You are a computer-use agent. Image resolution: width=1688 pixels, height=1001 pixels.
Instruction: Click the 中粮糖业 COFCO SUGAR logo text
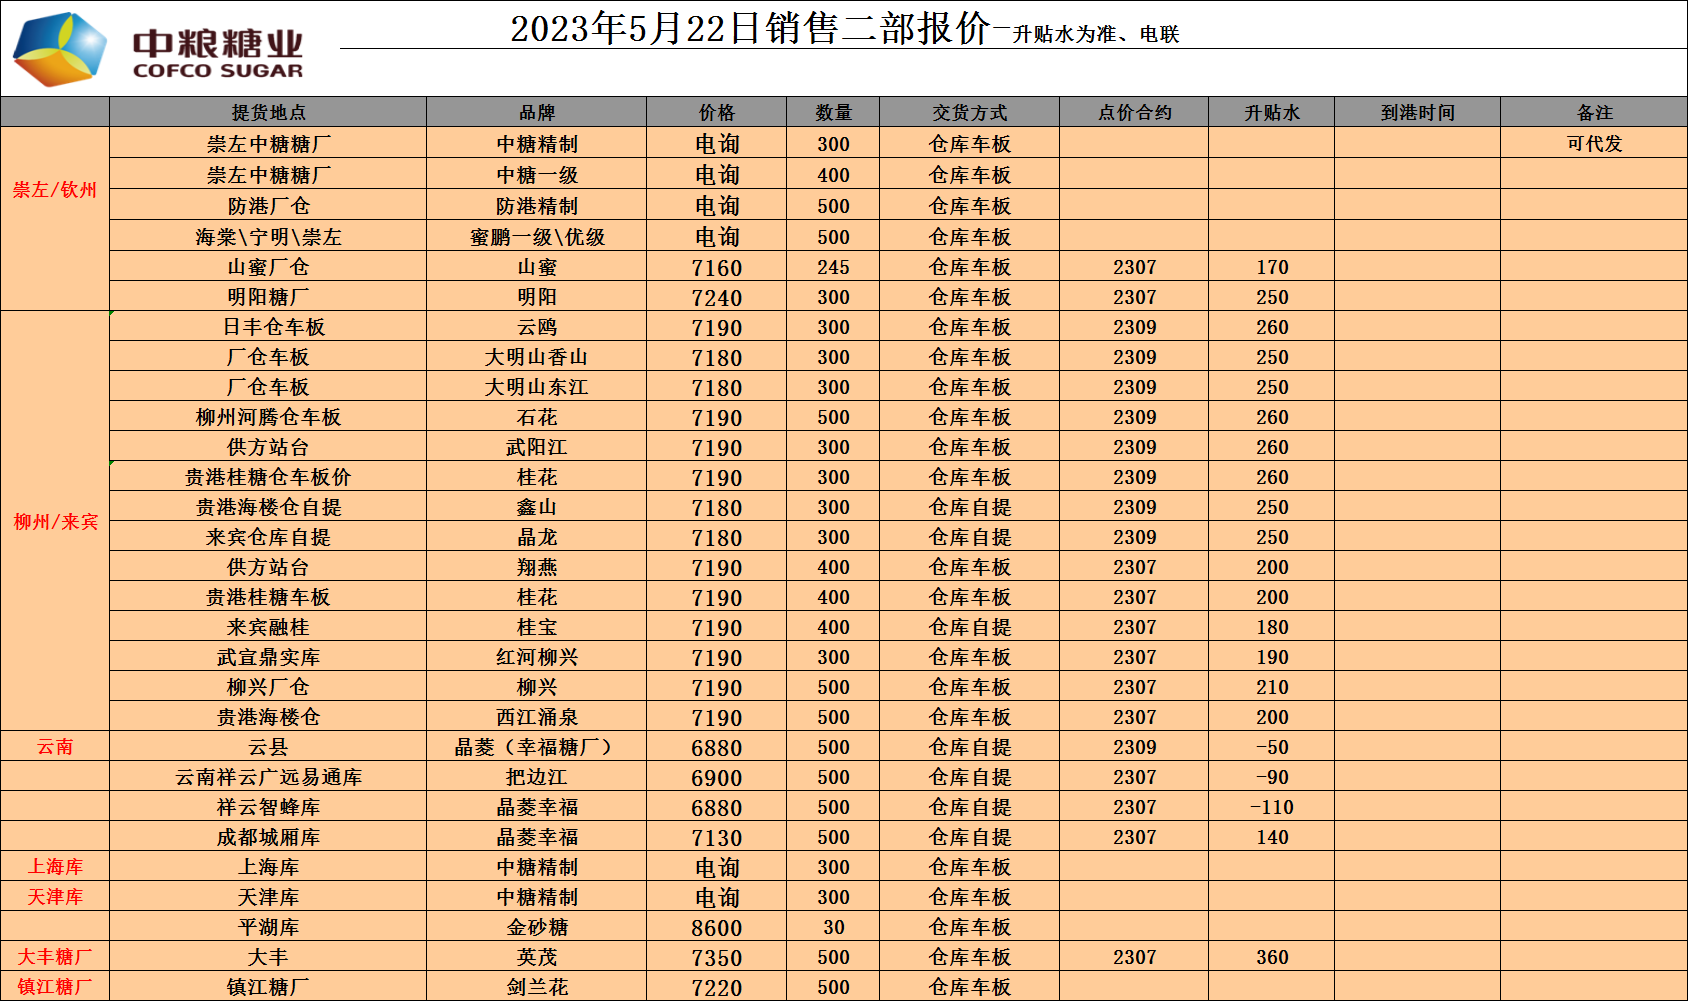[x=218, y=54]
